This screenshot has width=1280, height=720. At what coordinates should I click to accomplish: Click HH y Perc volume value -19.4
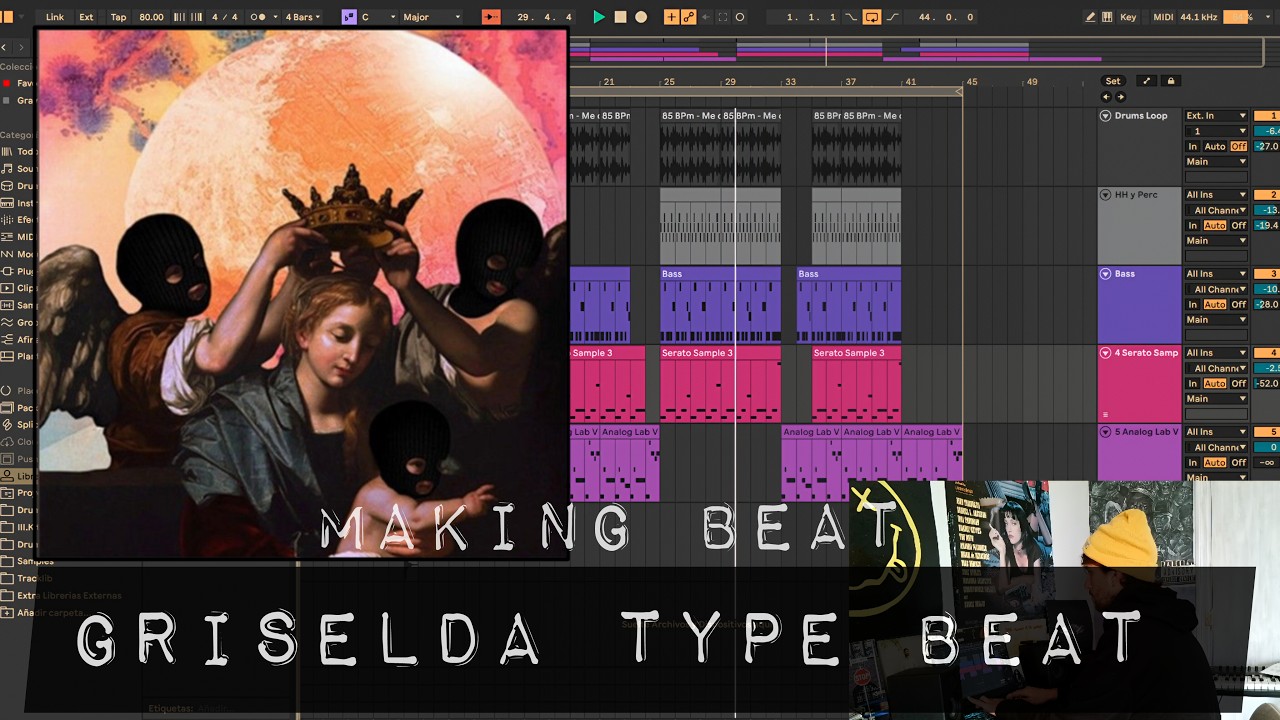[x=1268, y=225]
